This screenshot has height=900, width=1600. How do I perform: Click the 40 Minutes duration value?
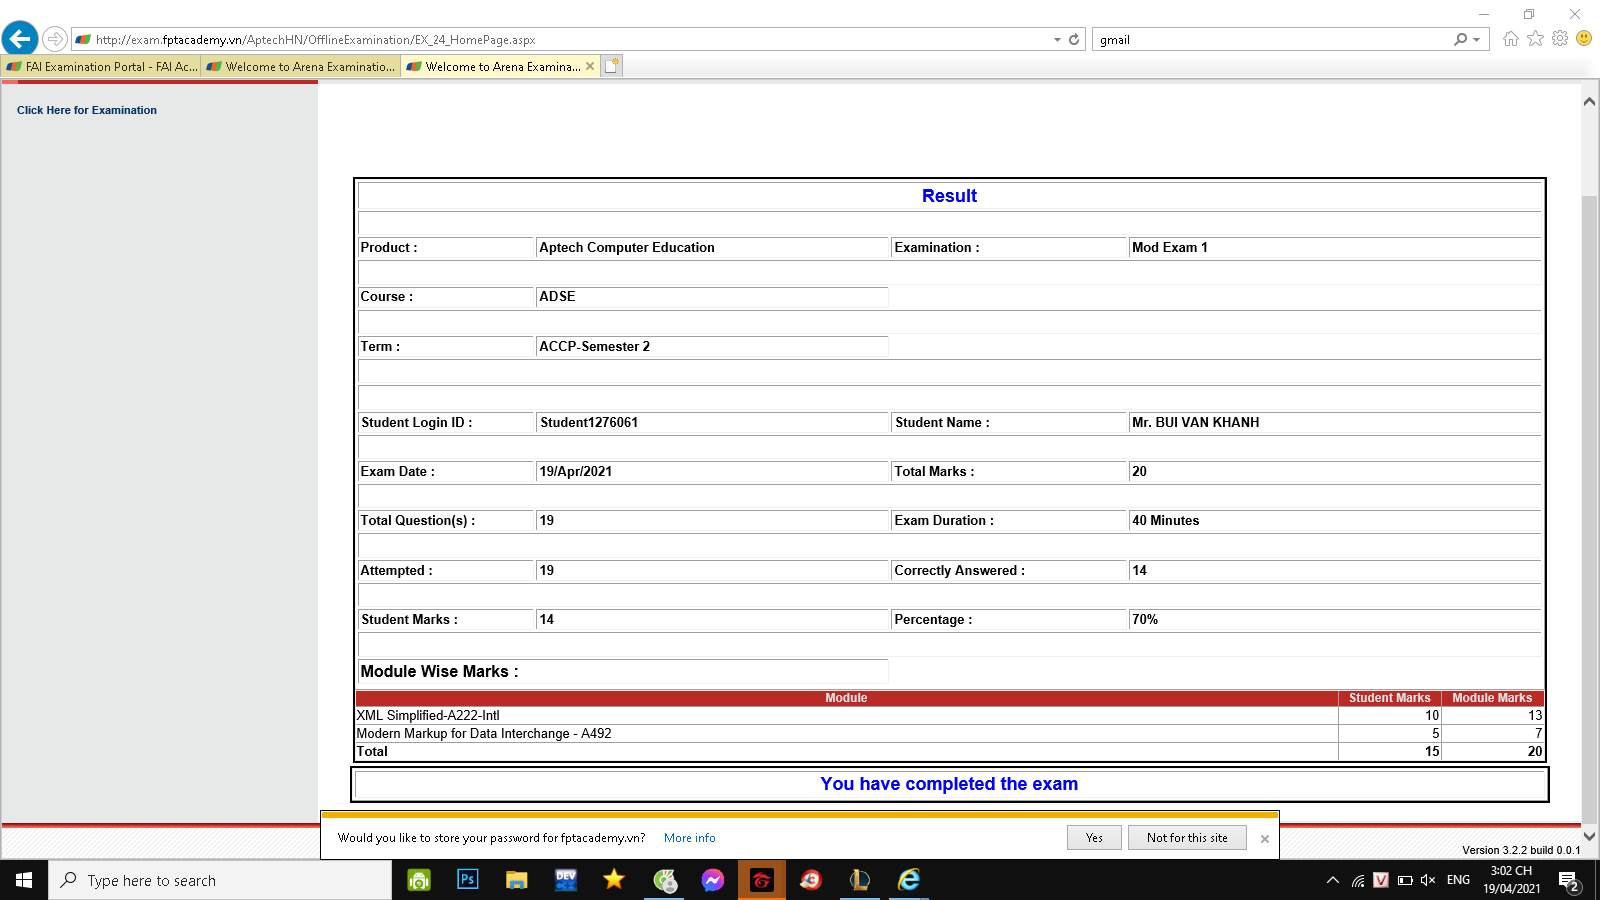tap(1165, 520)
